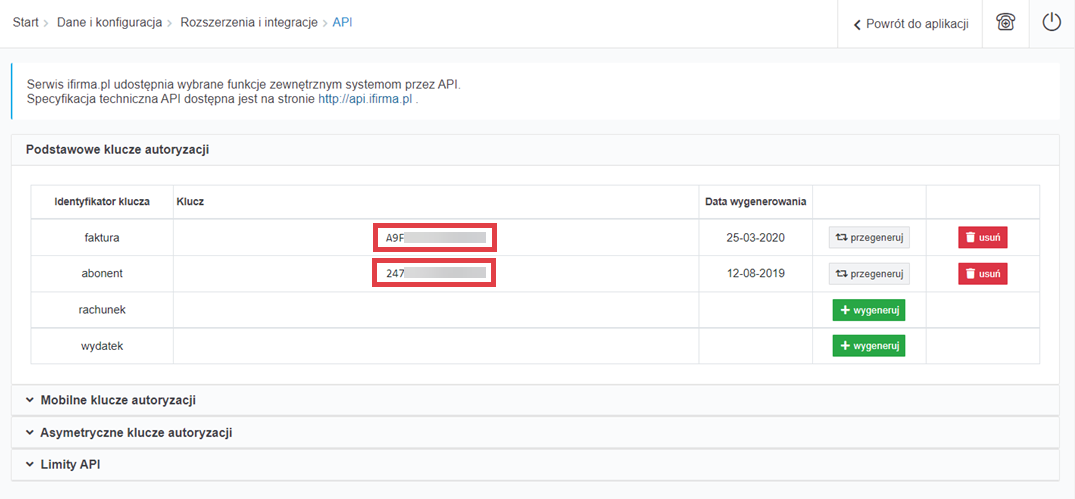Expand Mobilne klucze autoryzacji section
This screenshot has height=499, width=1075.
pyautogui.click(x=117, y=400)
